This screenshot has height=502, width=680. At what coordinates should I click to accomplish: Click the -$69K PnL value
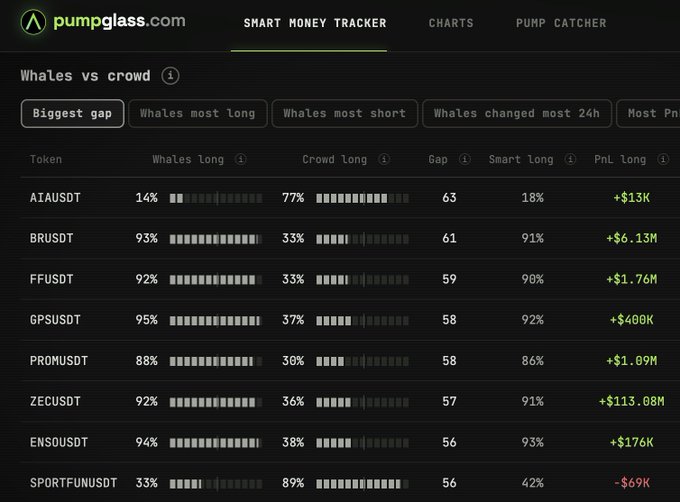[x=631, y=483]
